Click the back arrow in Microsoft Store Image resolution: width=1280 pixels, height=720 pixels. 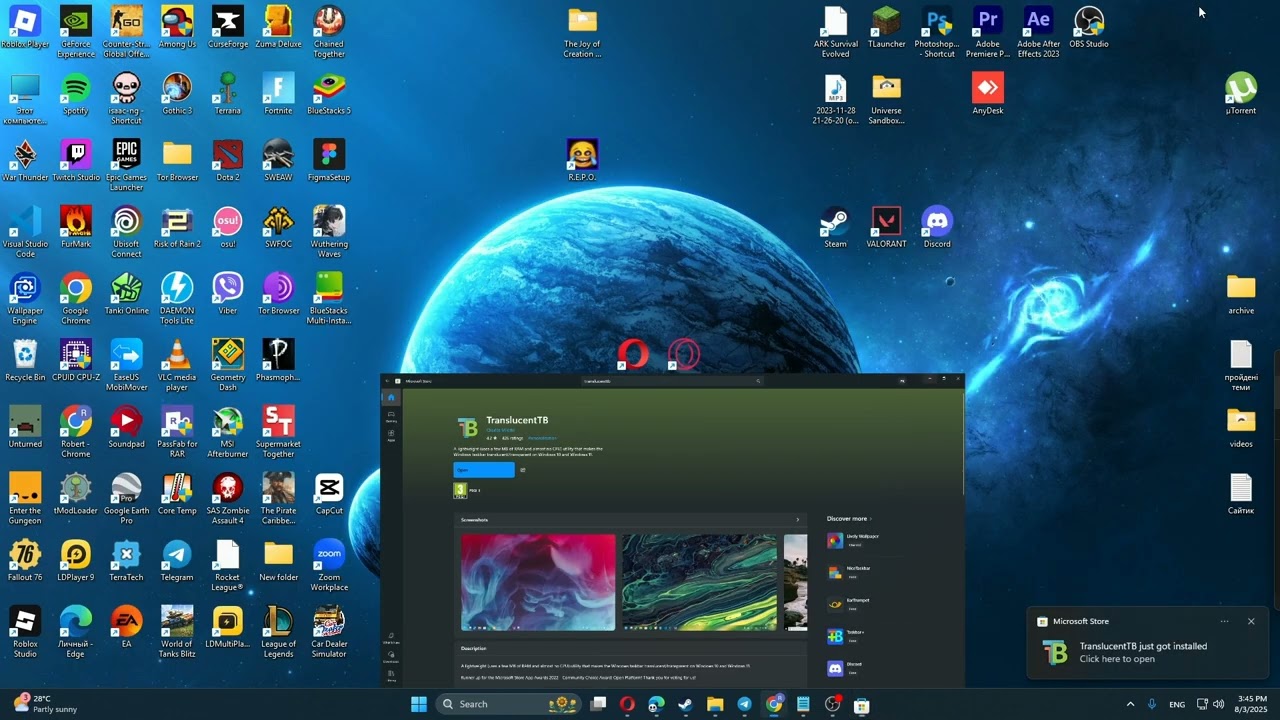(387, 381)
